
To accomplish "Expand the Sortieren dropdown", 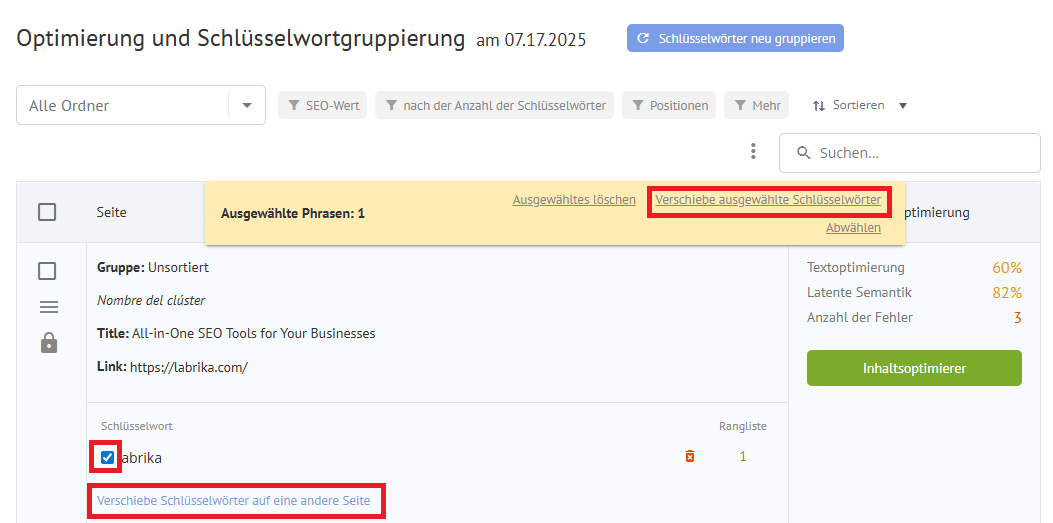I will coord(860,105).
